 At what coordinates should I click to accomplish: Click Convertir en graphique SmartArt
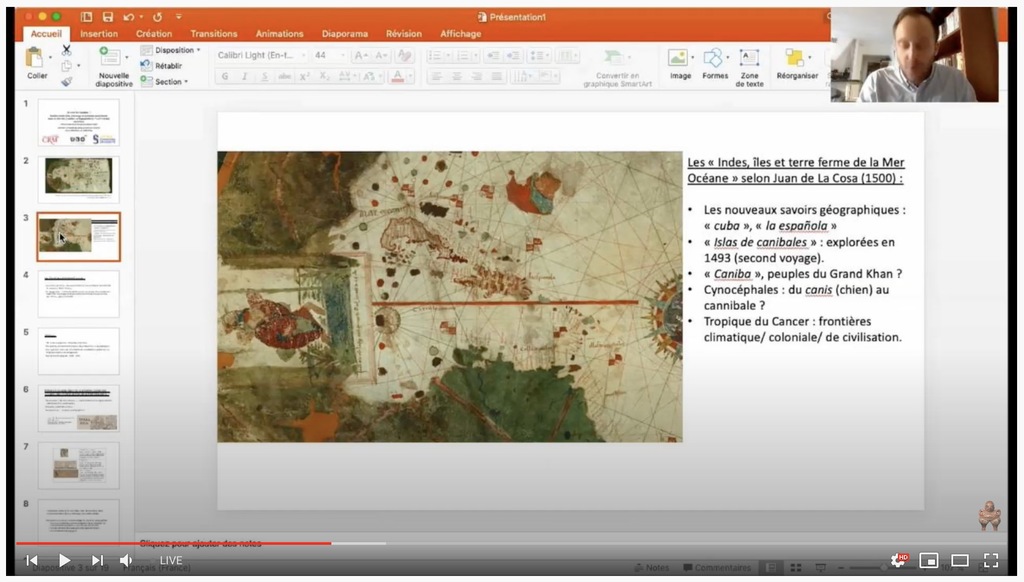617,68
